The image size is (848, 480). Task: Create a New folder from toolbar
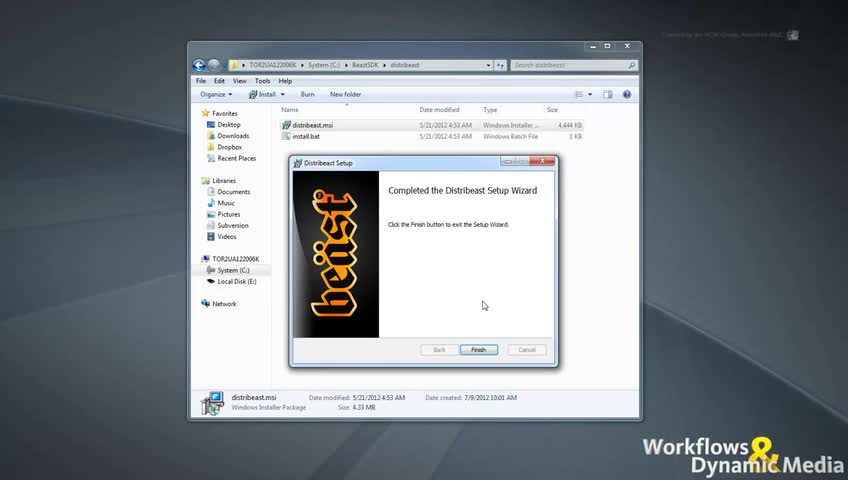pyautogui.click(x=345, y=95)
